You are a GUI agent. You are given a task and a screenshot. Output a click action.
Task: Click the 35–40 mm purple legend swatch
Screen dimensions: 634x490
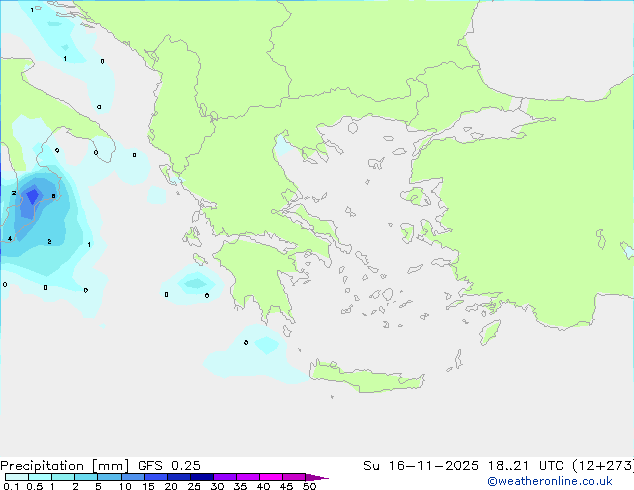click(247, 477)
